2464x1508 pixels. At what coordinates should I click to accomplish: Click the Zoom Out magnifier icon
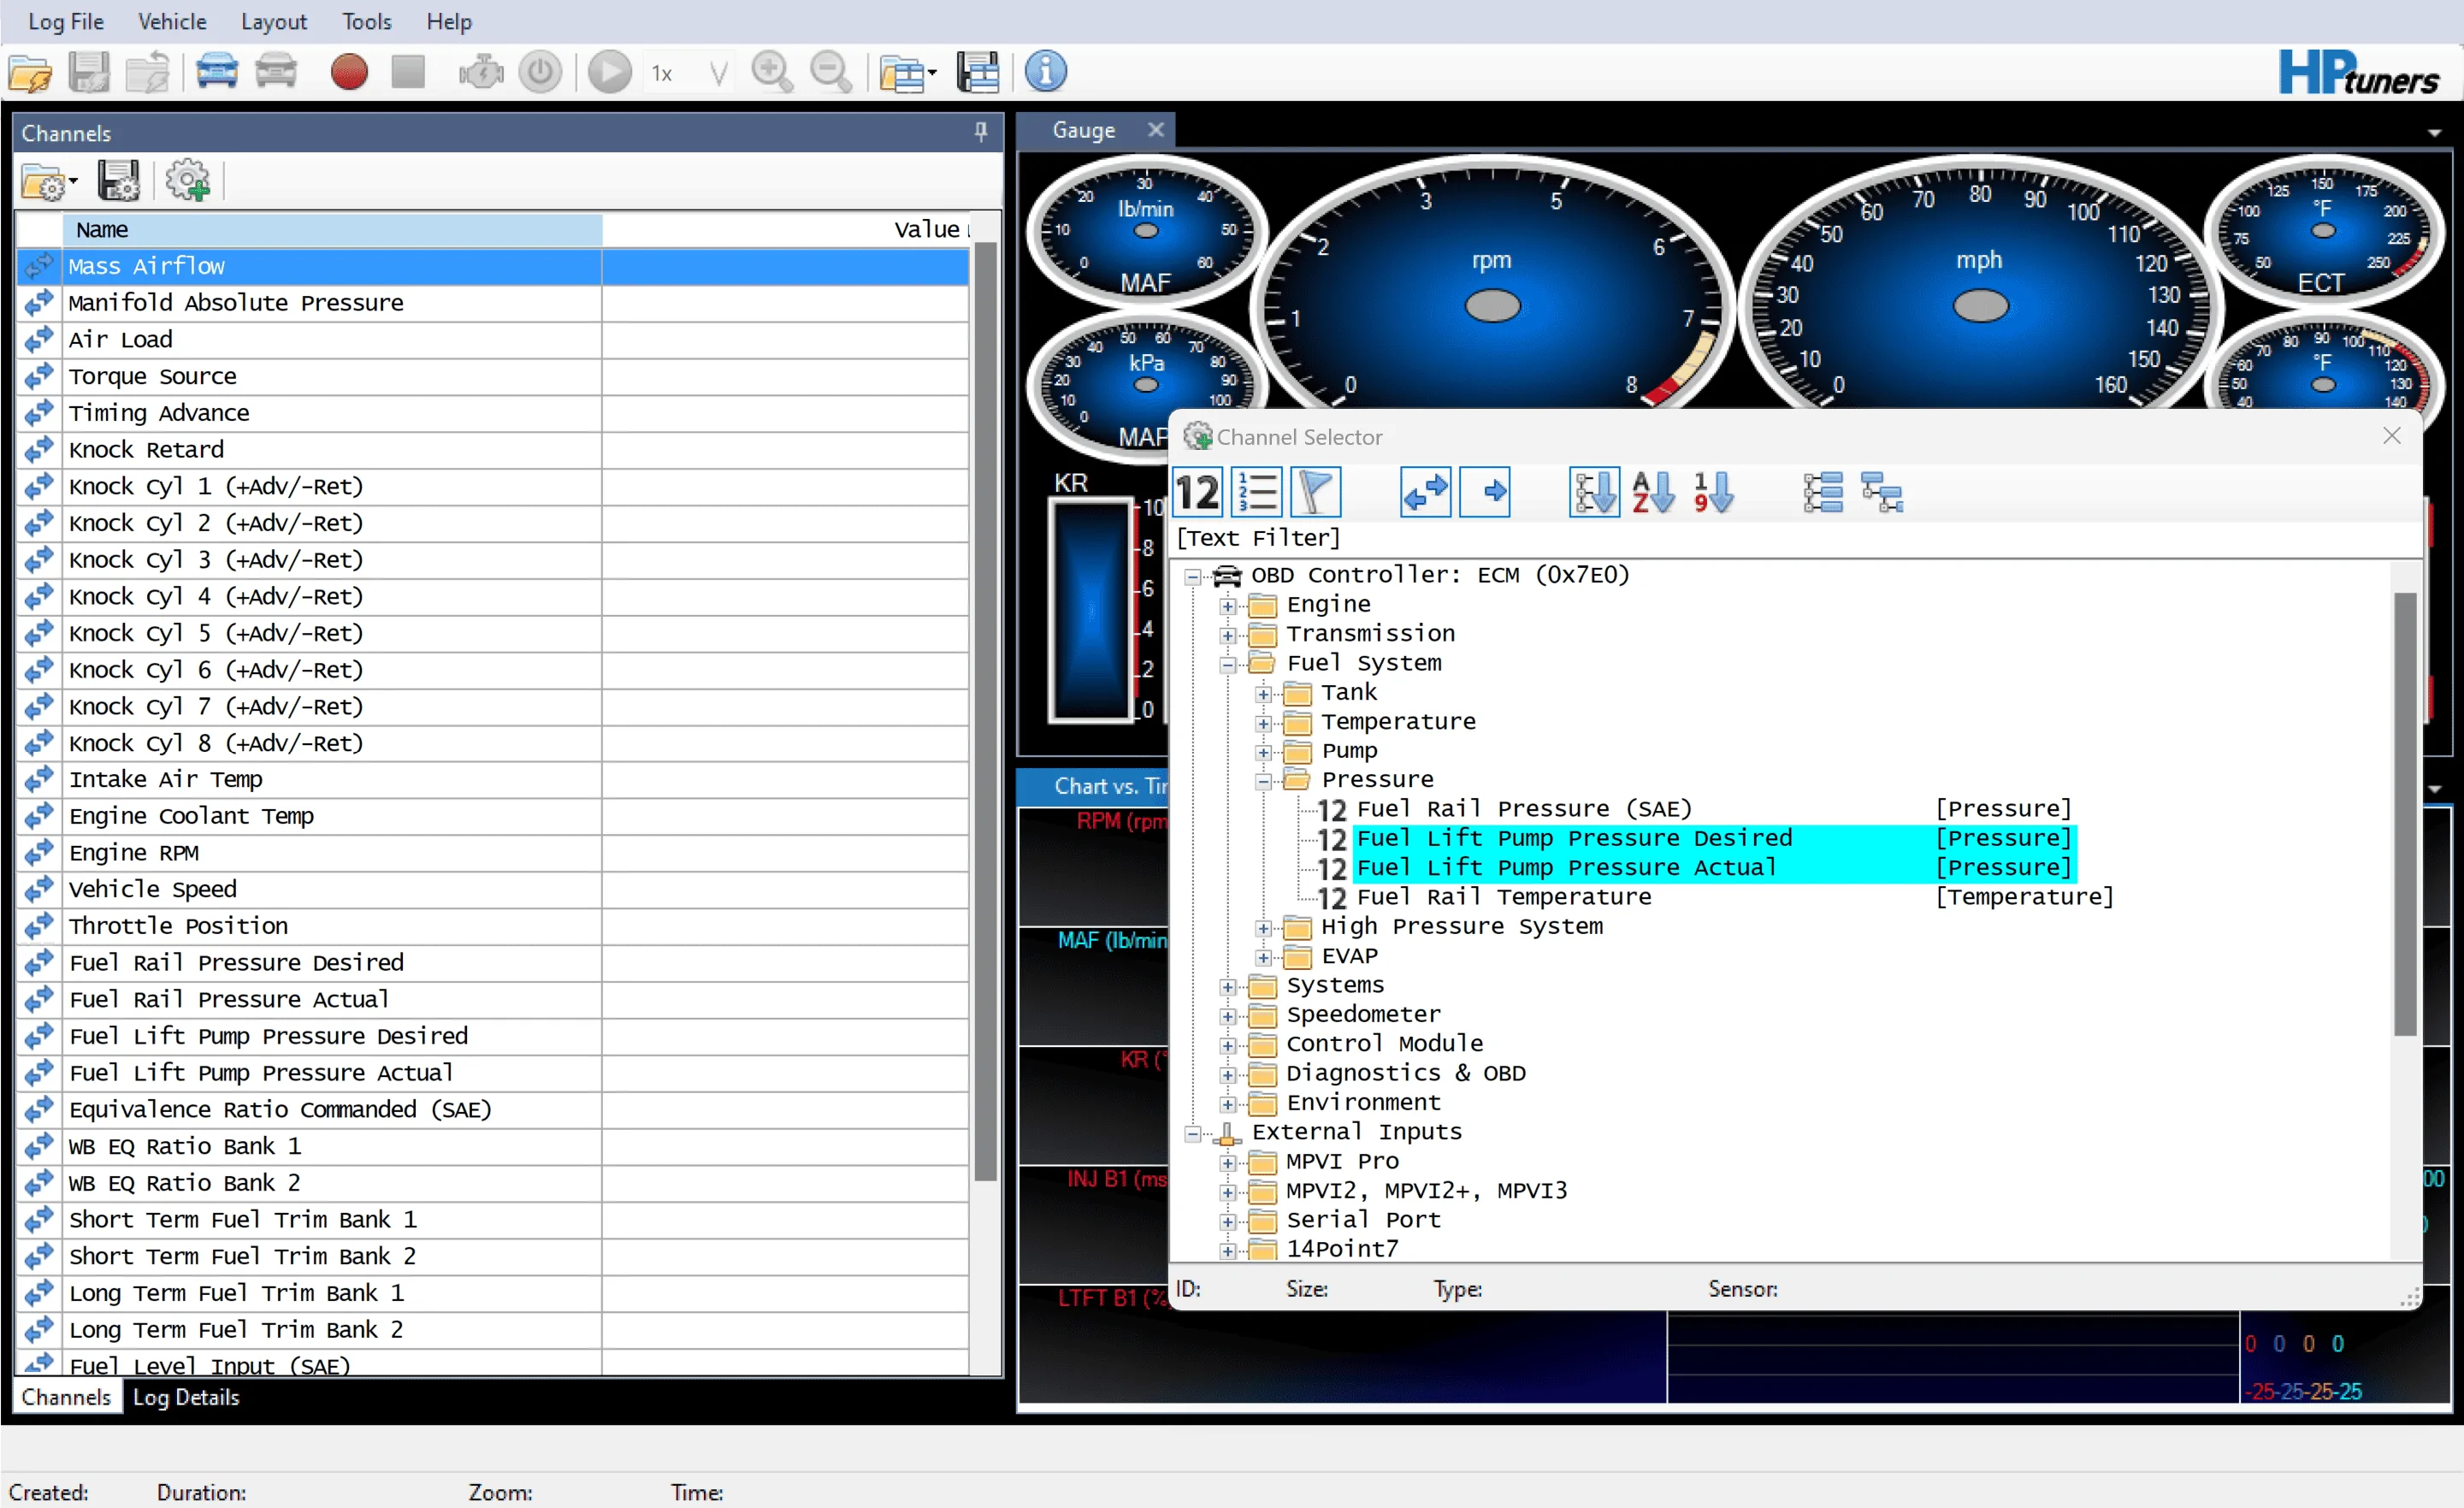pos(831,72)
